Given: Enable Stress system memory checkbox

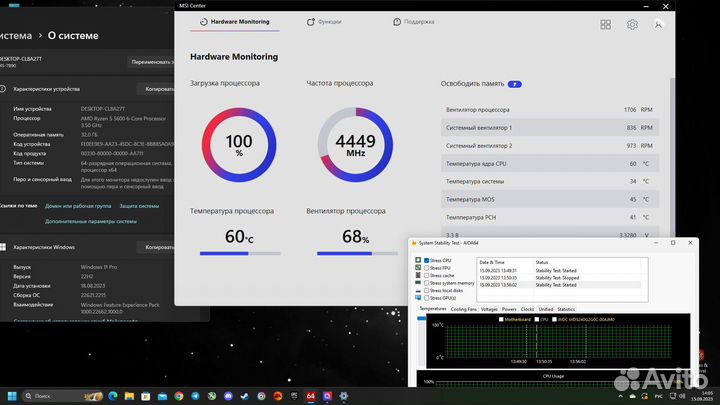Looking at the screenshot, I should (427, 283).
